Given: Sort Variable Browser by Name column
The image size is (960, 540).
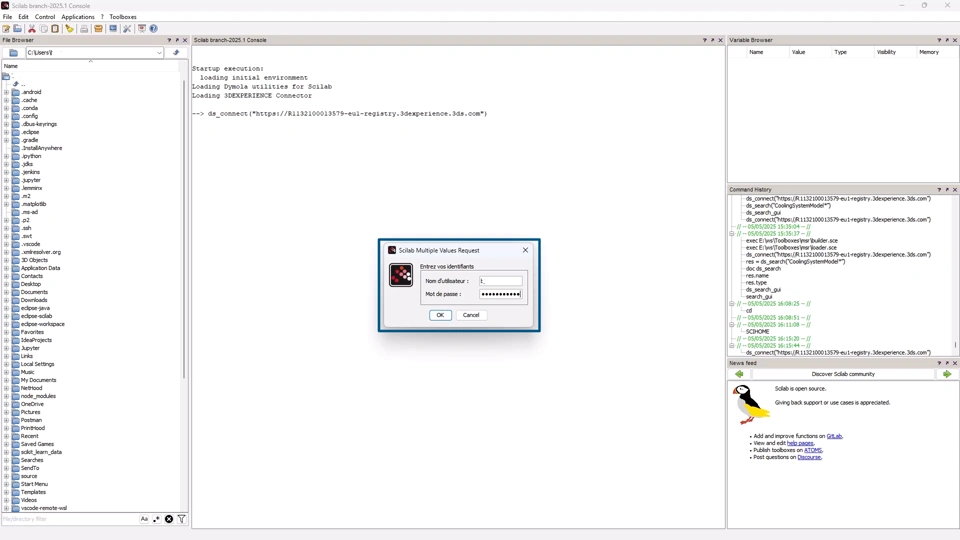Looking at the screenshot, I should (756, 53).
